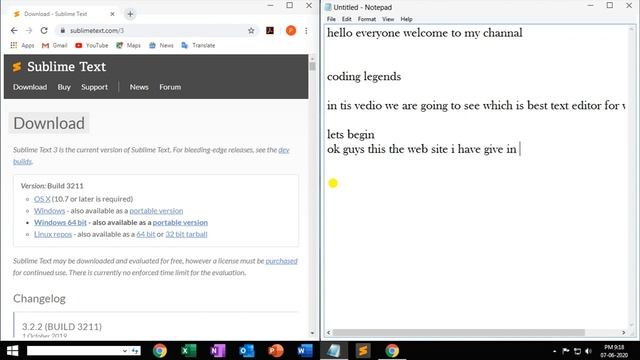Open Outlook from the taskbar
Screen dimensions: 640x360
click(x=247, y=351)
